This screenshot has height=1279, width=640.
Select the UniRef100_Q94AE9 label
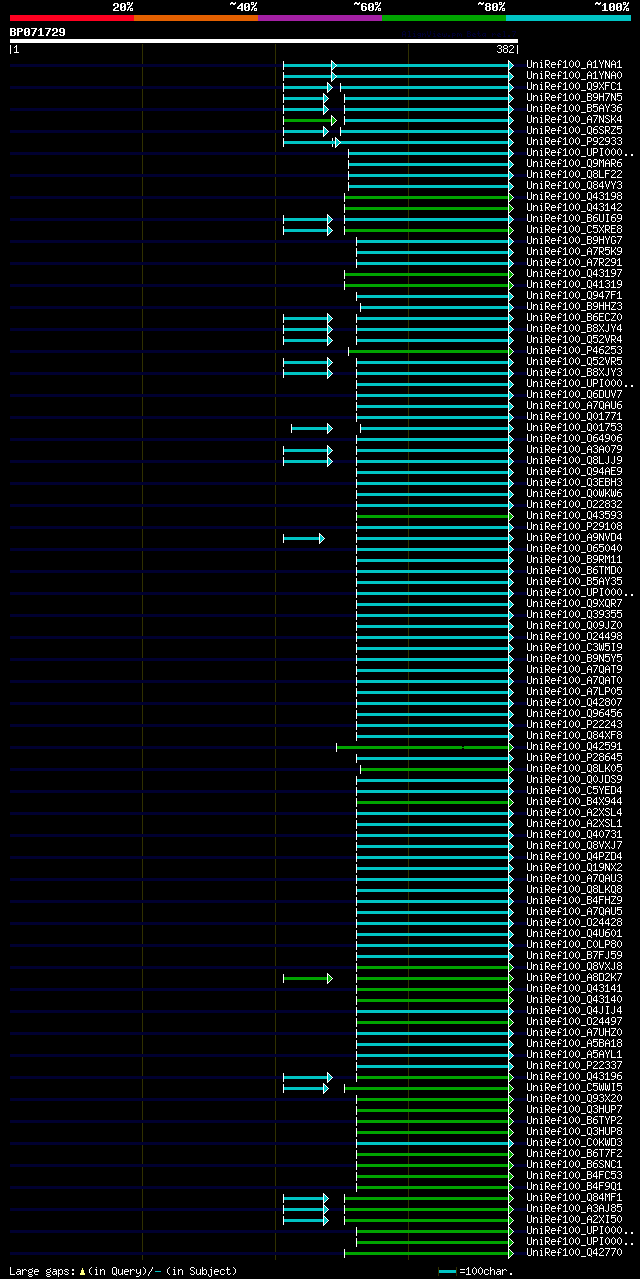[x=574, y=471]
